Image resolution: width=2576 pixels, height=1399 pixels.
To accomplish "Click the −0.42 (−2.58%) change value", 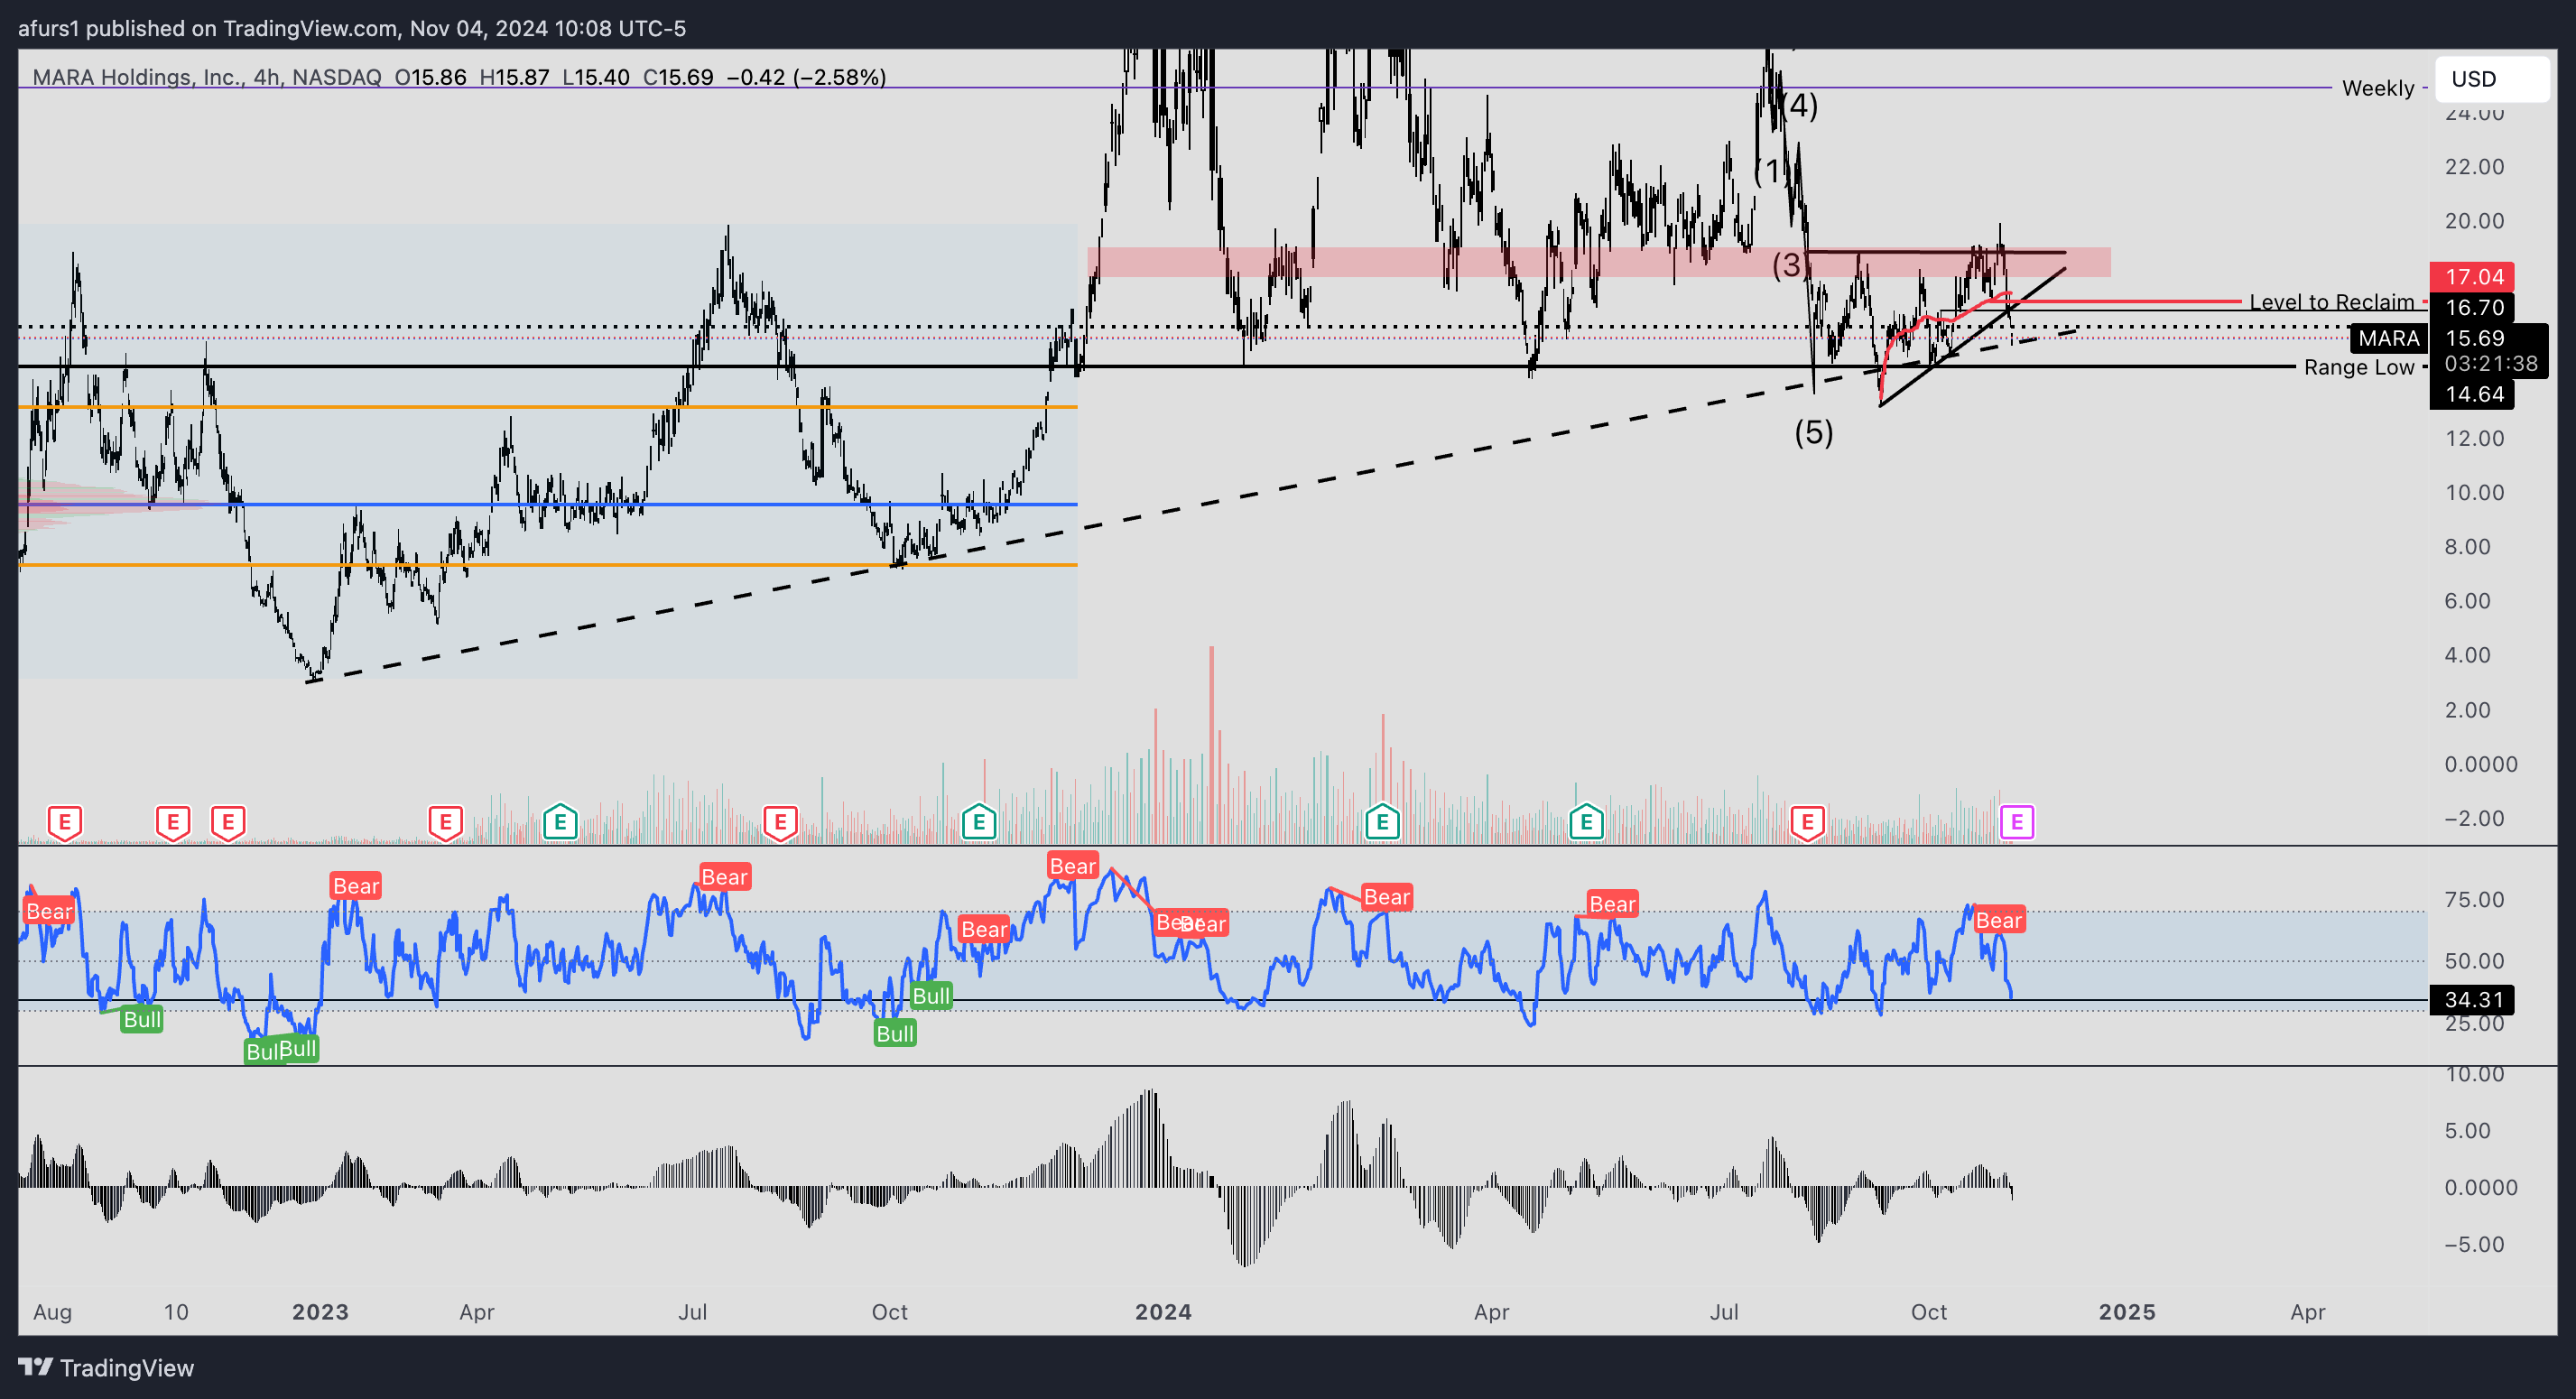I will point(806,77).
